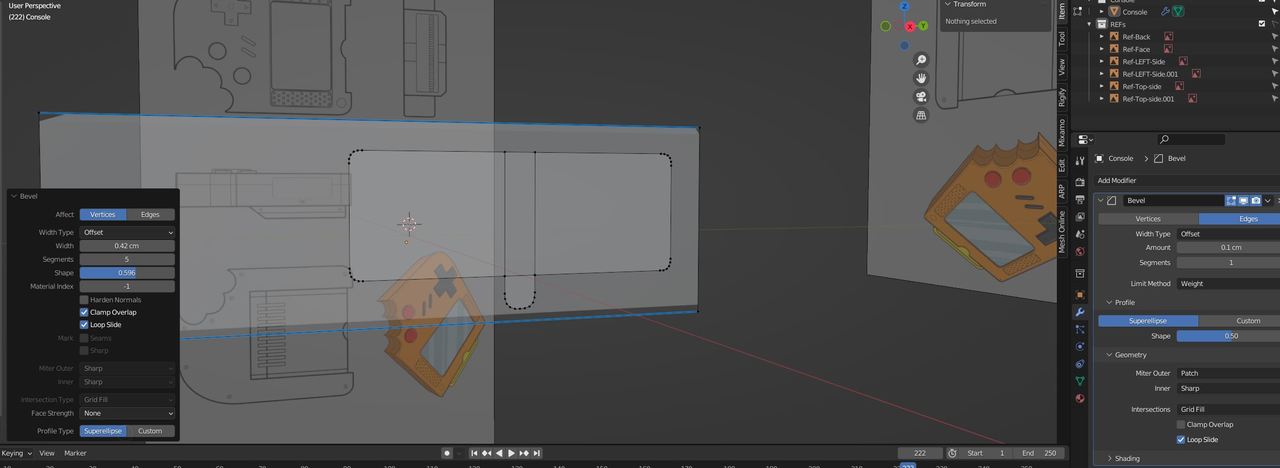Uncheck Clamp Overlap in Bevel operator panel

click(84, 312)
